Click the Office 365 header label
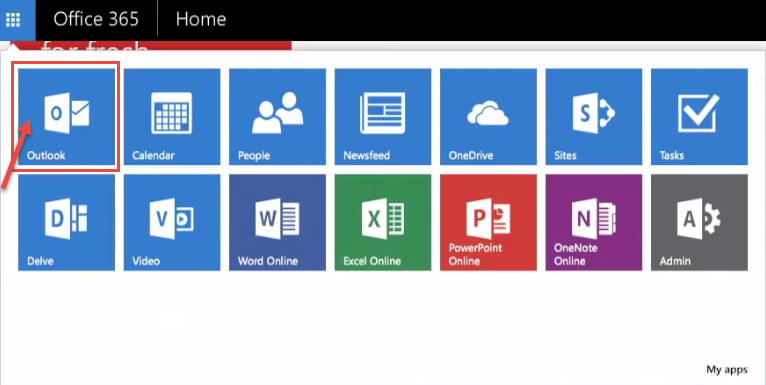The width and height of the screenshot is (766, 385). click(x=96, y=19)
